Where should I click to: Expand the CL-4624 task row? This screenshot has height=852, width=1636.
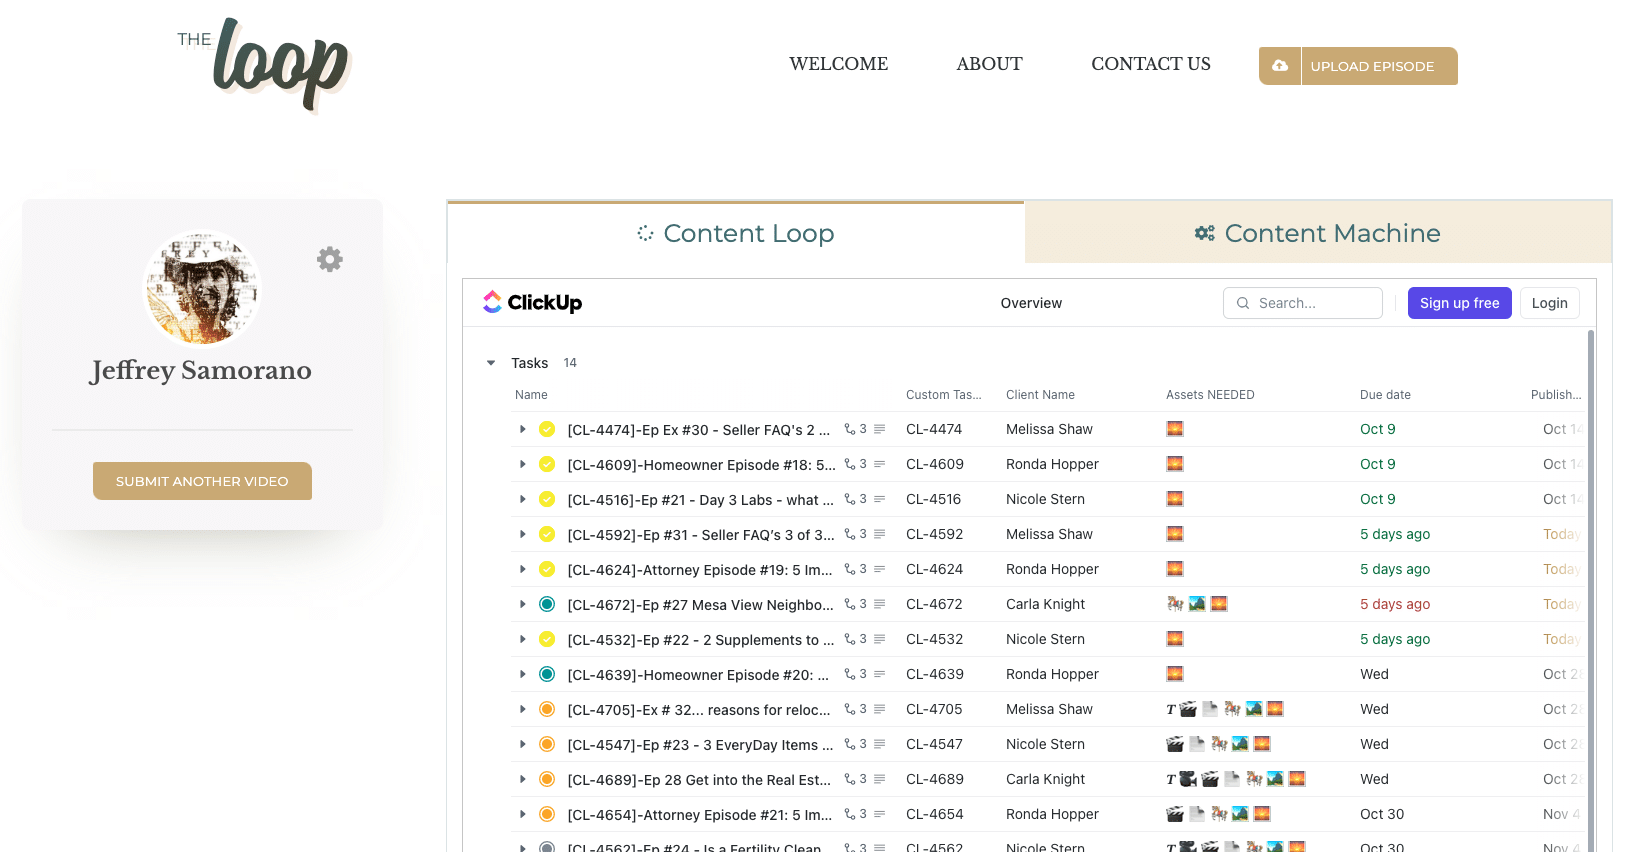tap(522, 569)
